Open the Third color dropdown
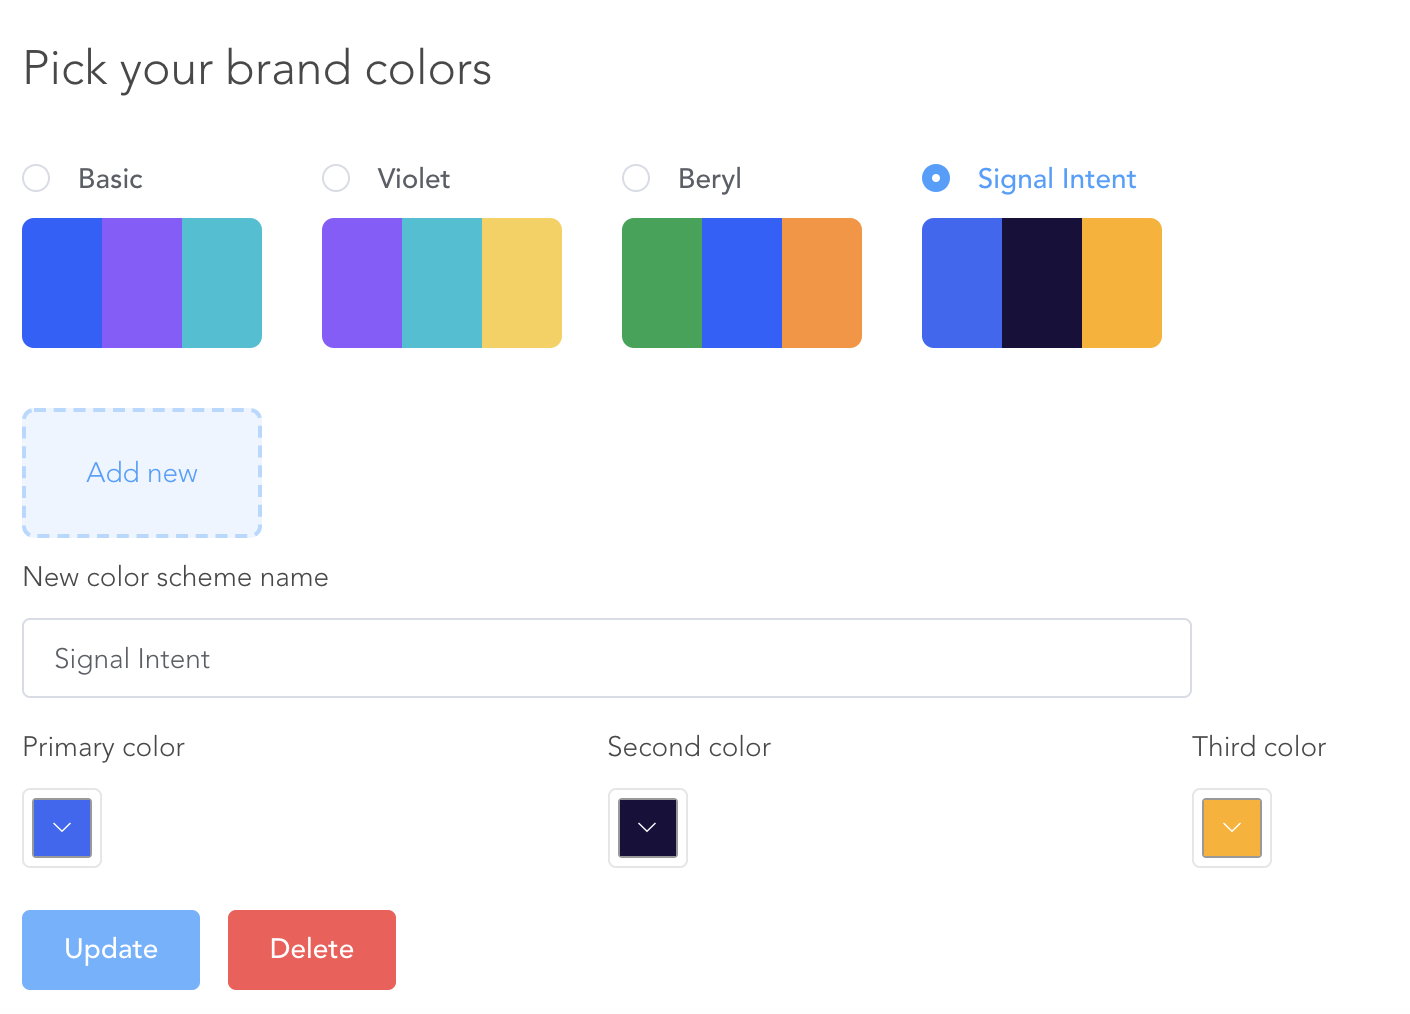Screen dimensions: 1410x1014 [x=1231, y=828]
